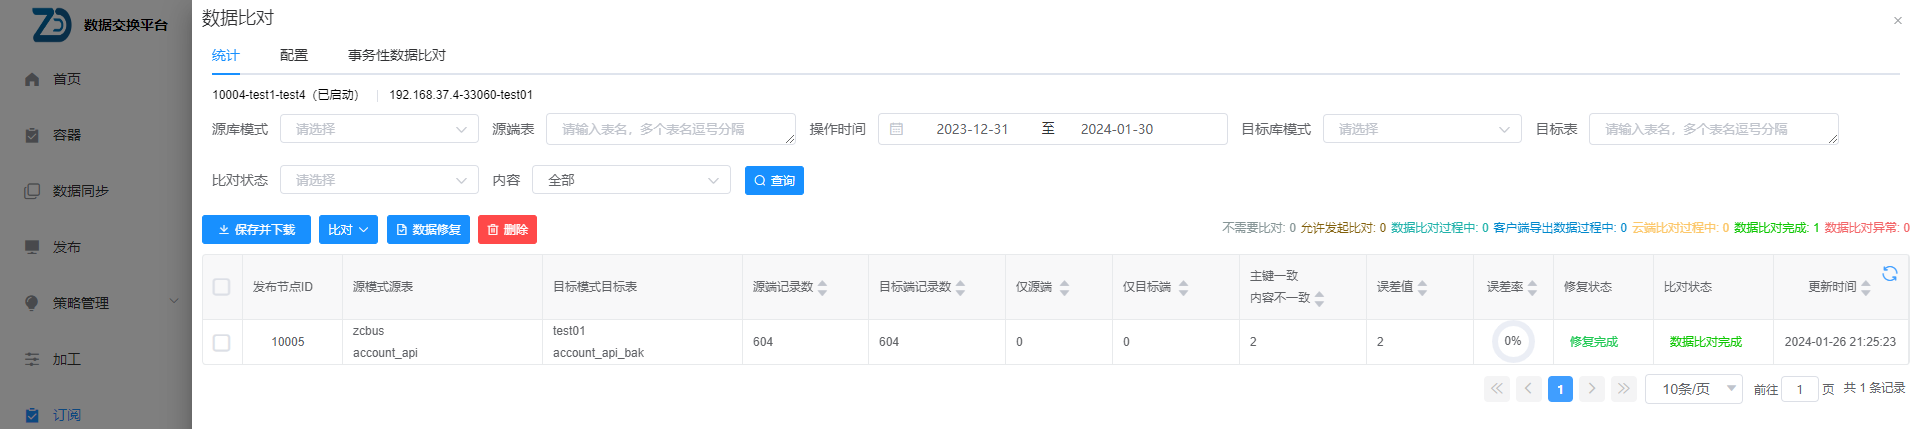Click the red 删除 button
1918x429 pixels.
tap(507, 230)
